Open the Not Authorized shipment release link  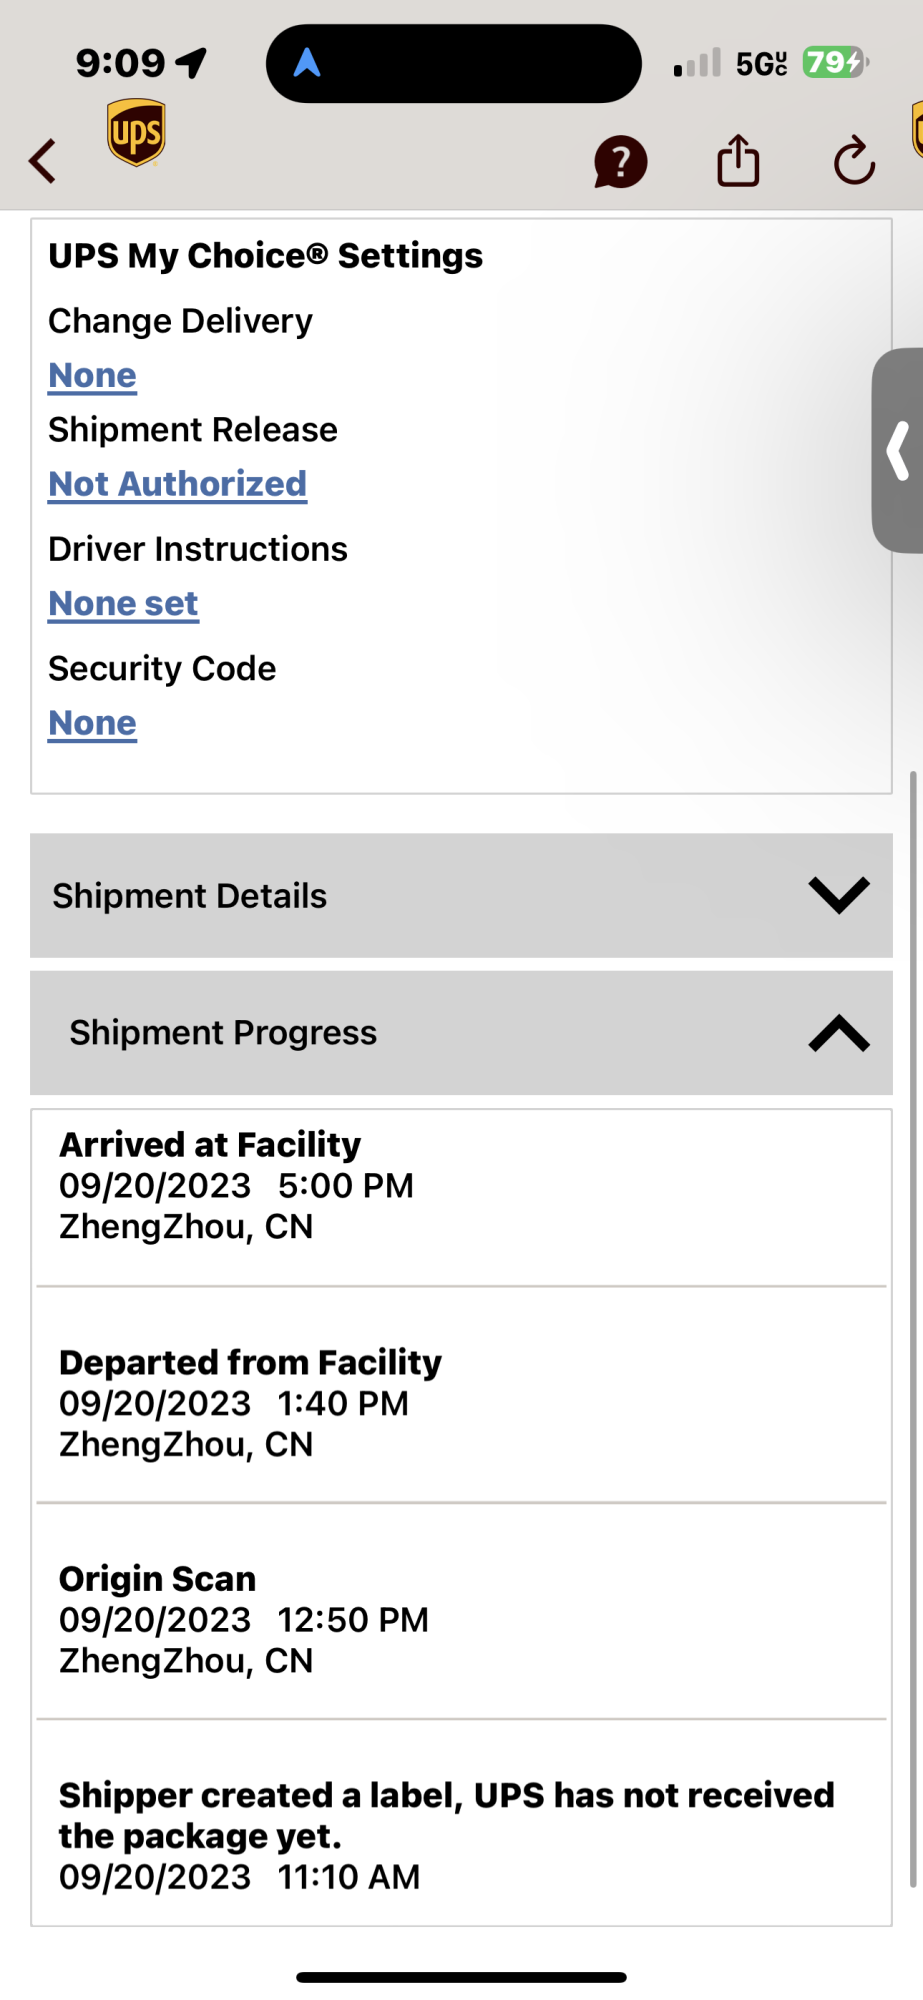178,484
